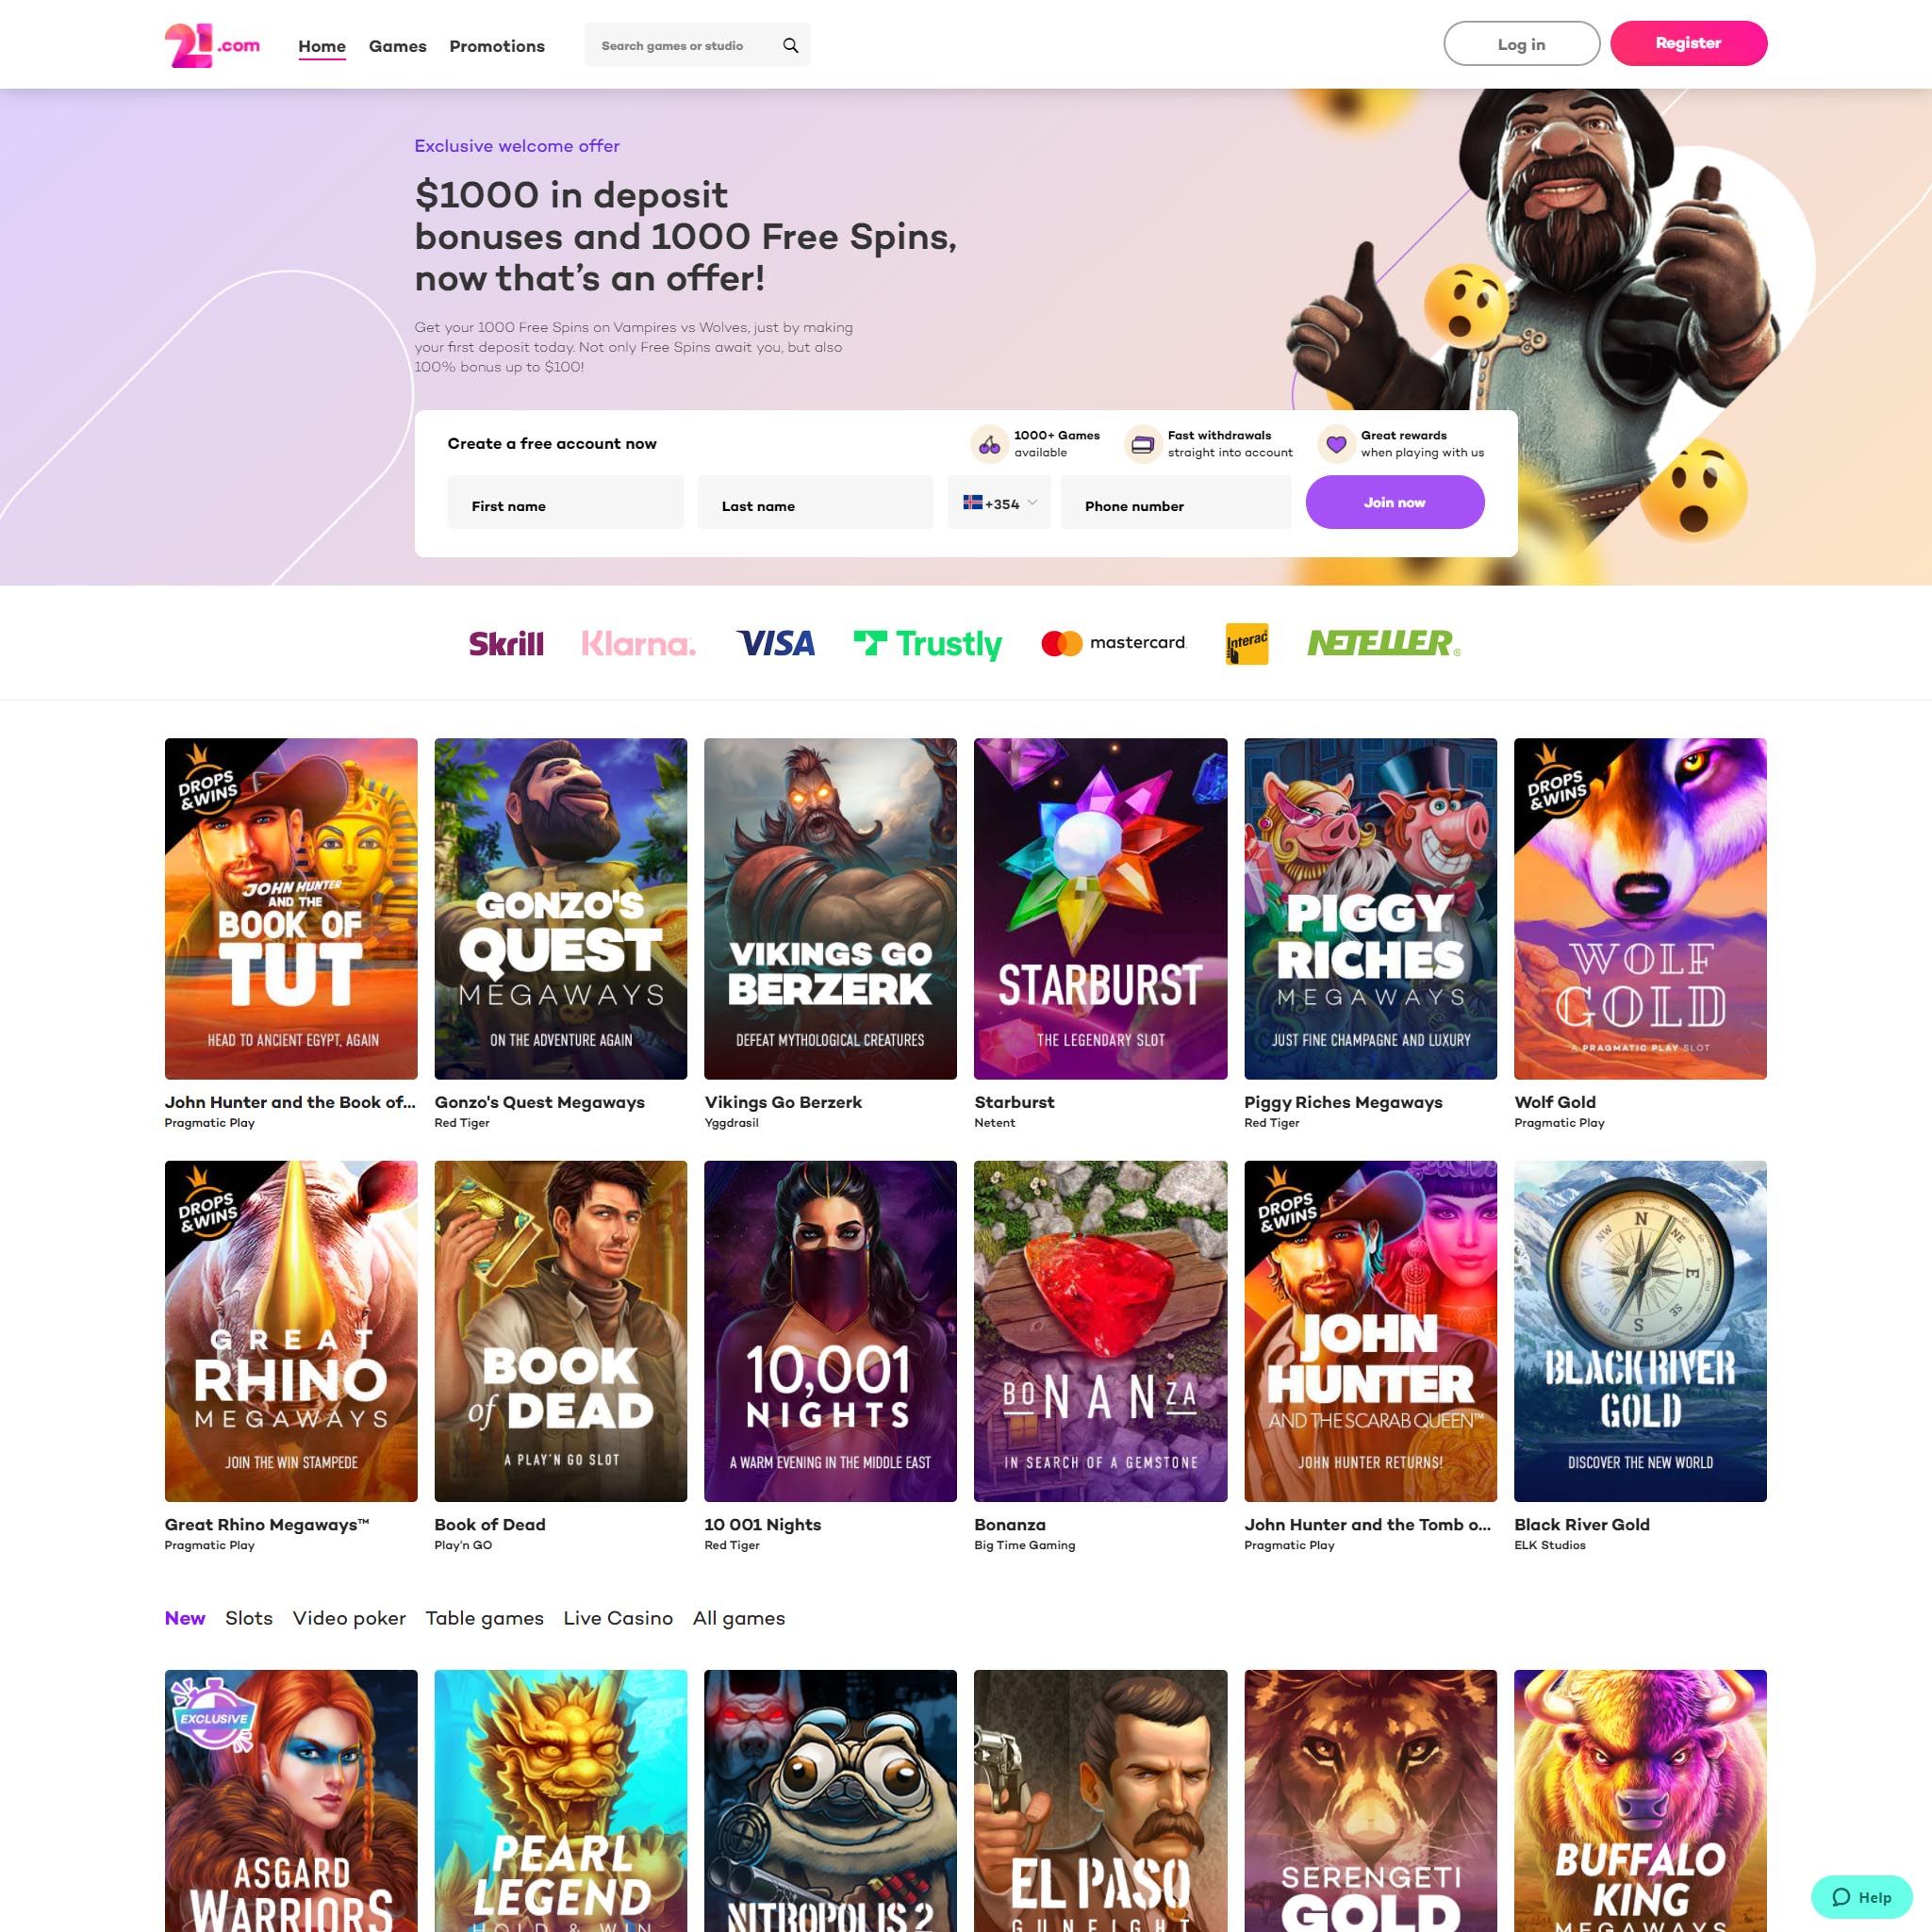Click the search magnifier icon
The height and width of the screenshot is (1932, 1932).
tap(793, 44)
